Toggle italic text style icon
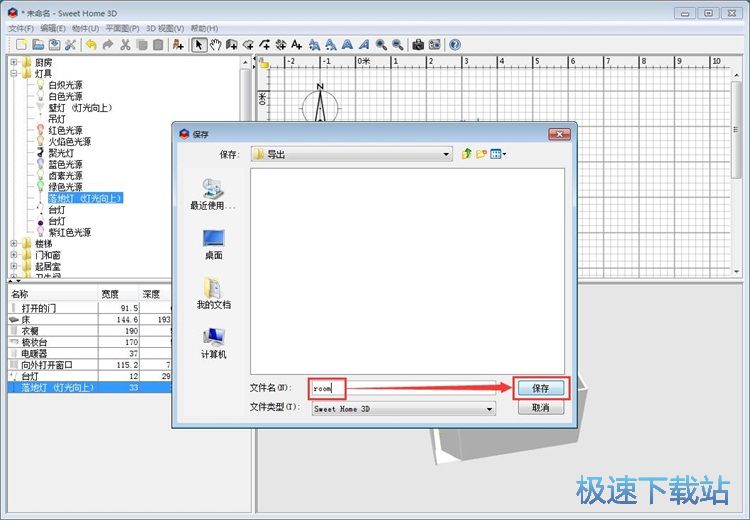The image size is (750, 520). click(364, 45)
